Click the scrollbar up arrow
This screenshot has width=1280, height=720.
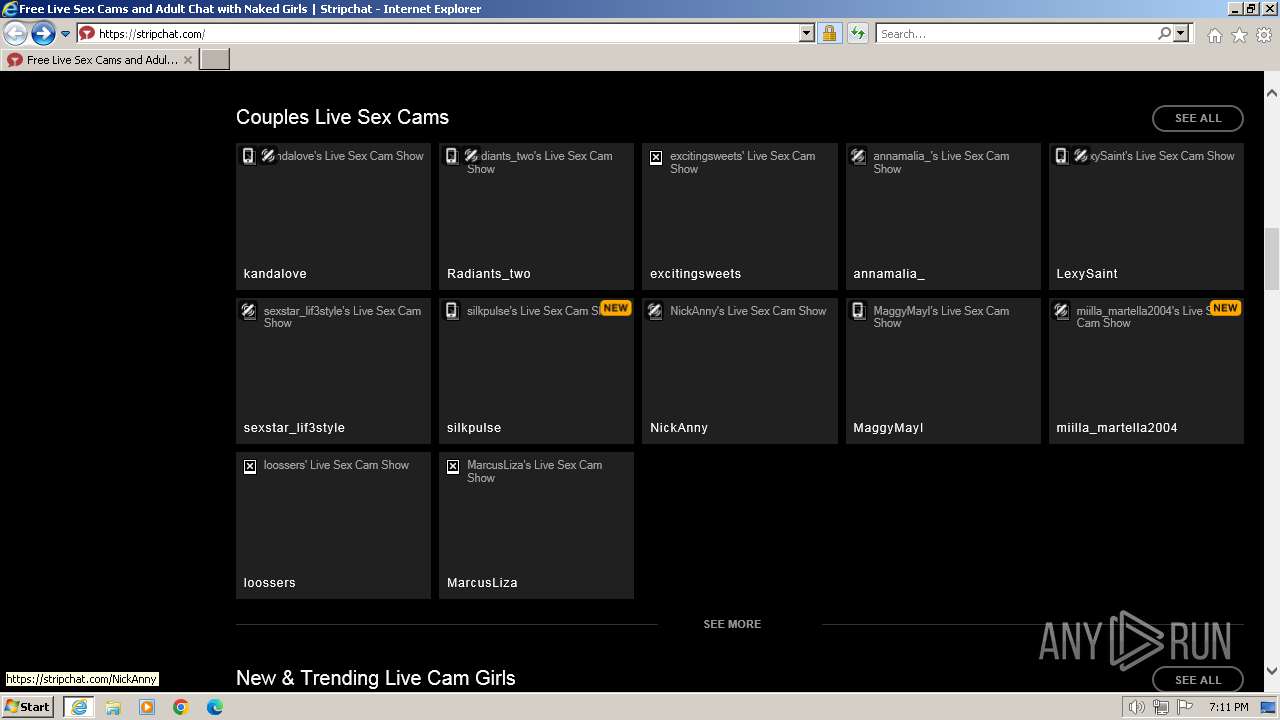click(x=1272, y=93)
